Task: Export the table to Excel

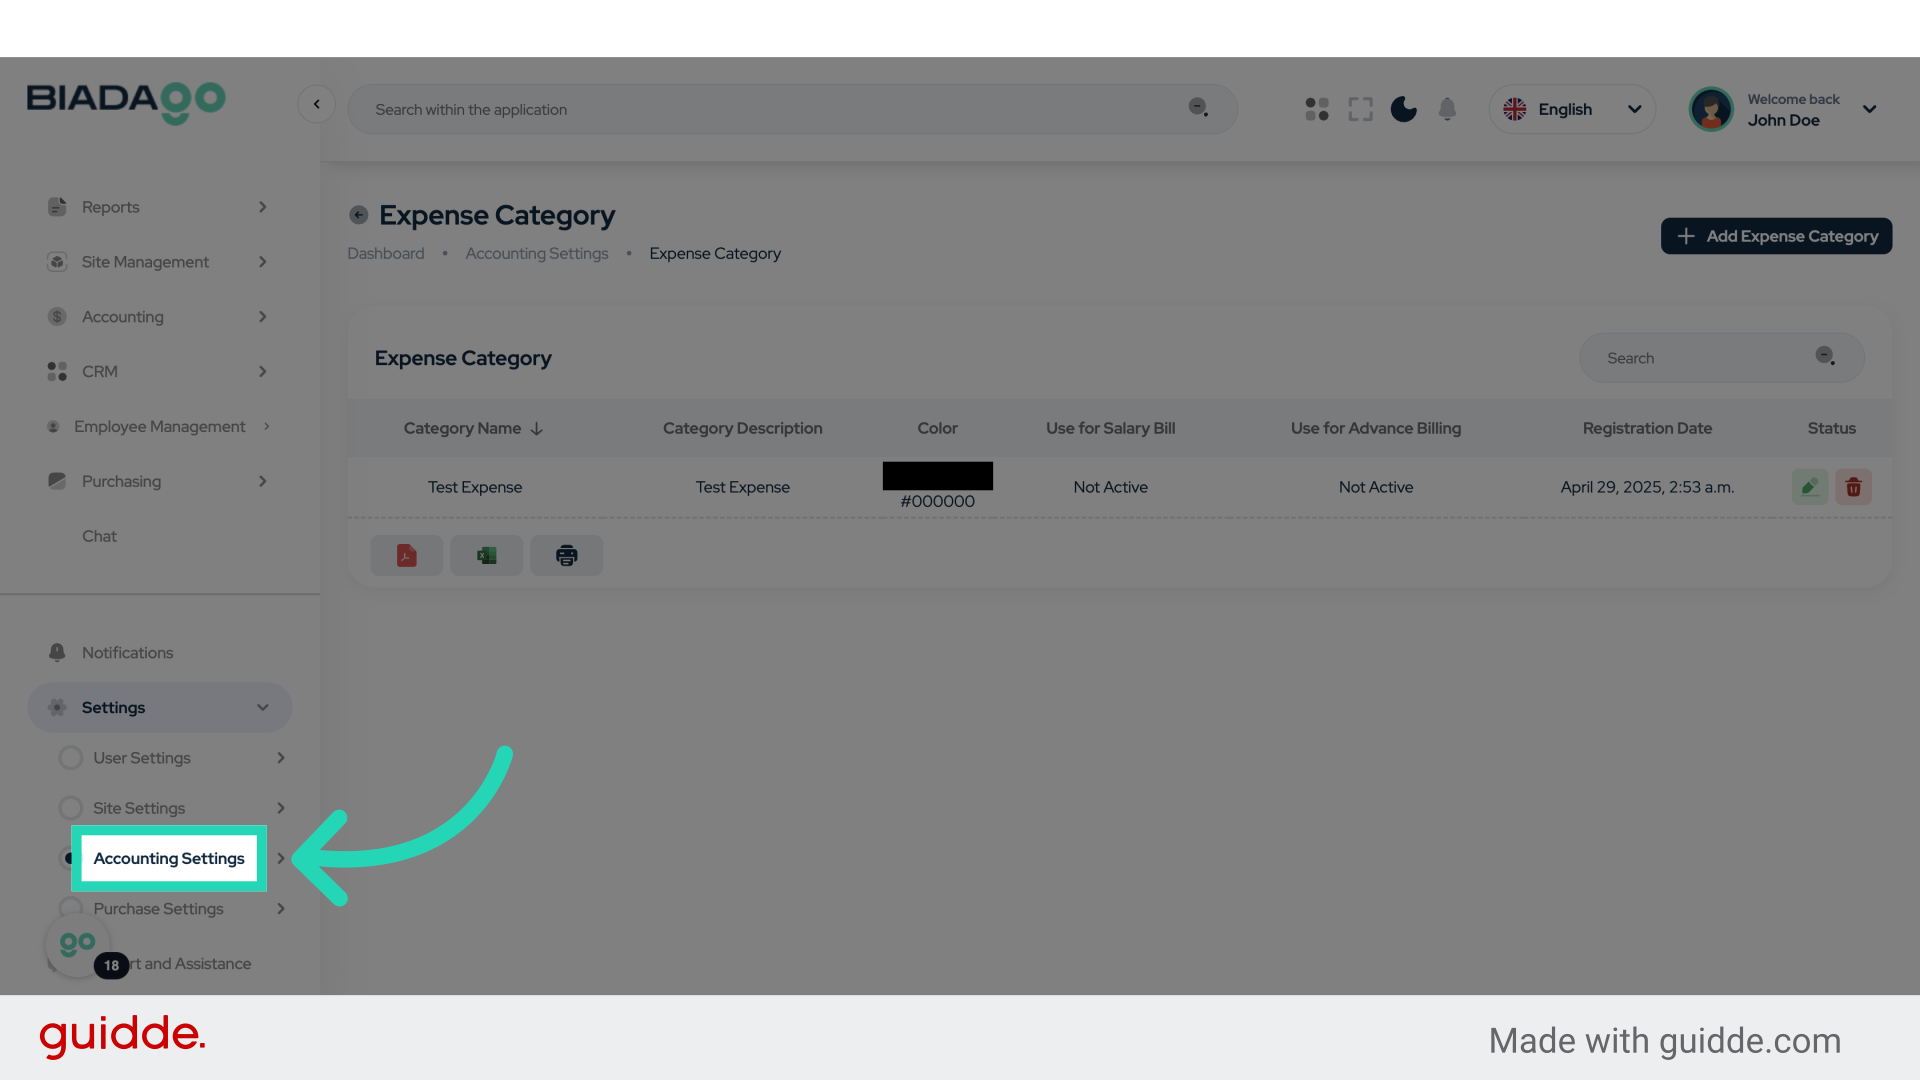Action: pos(486,555)
